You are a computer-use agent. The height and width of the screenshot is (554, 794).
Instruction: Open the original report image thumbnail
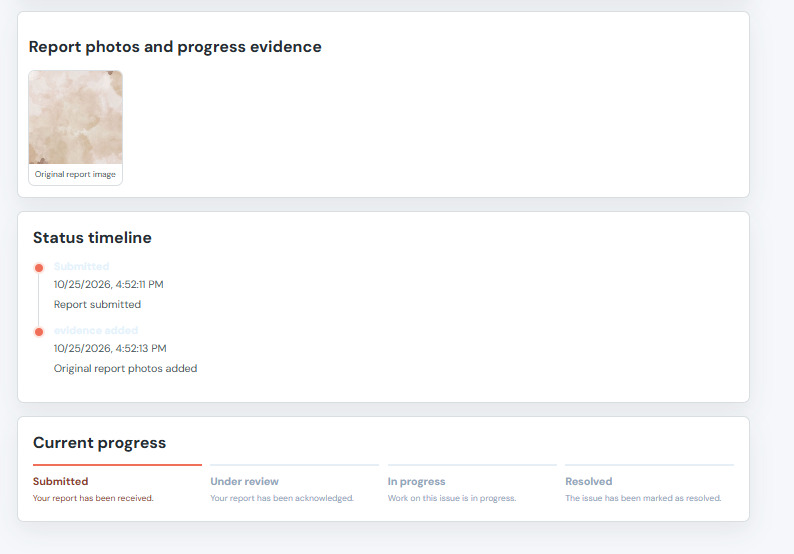[x=75, y=117]
